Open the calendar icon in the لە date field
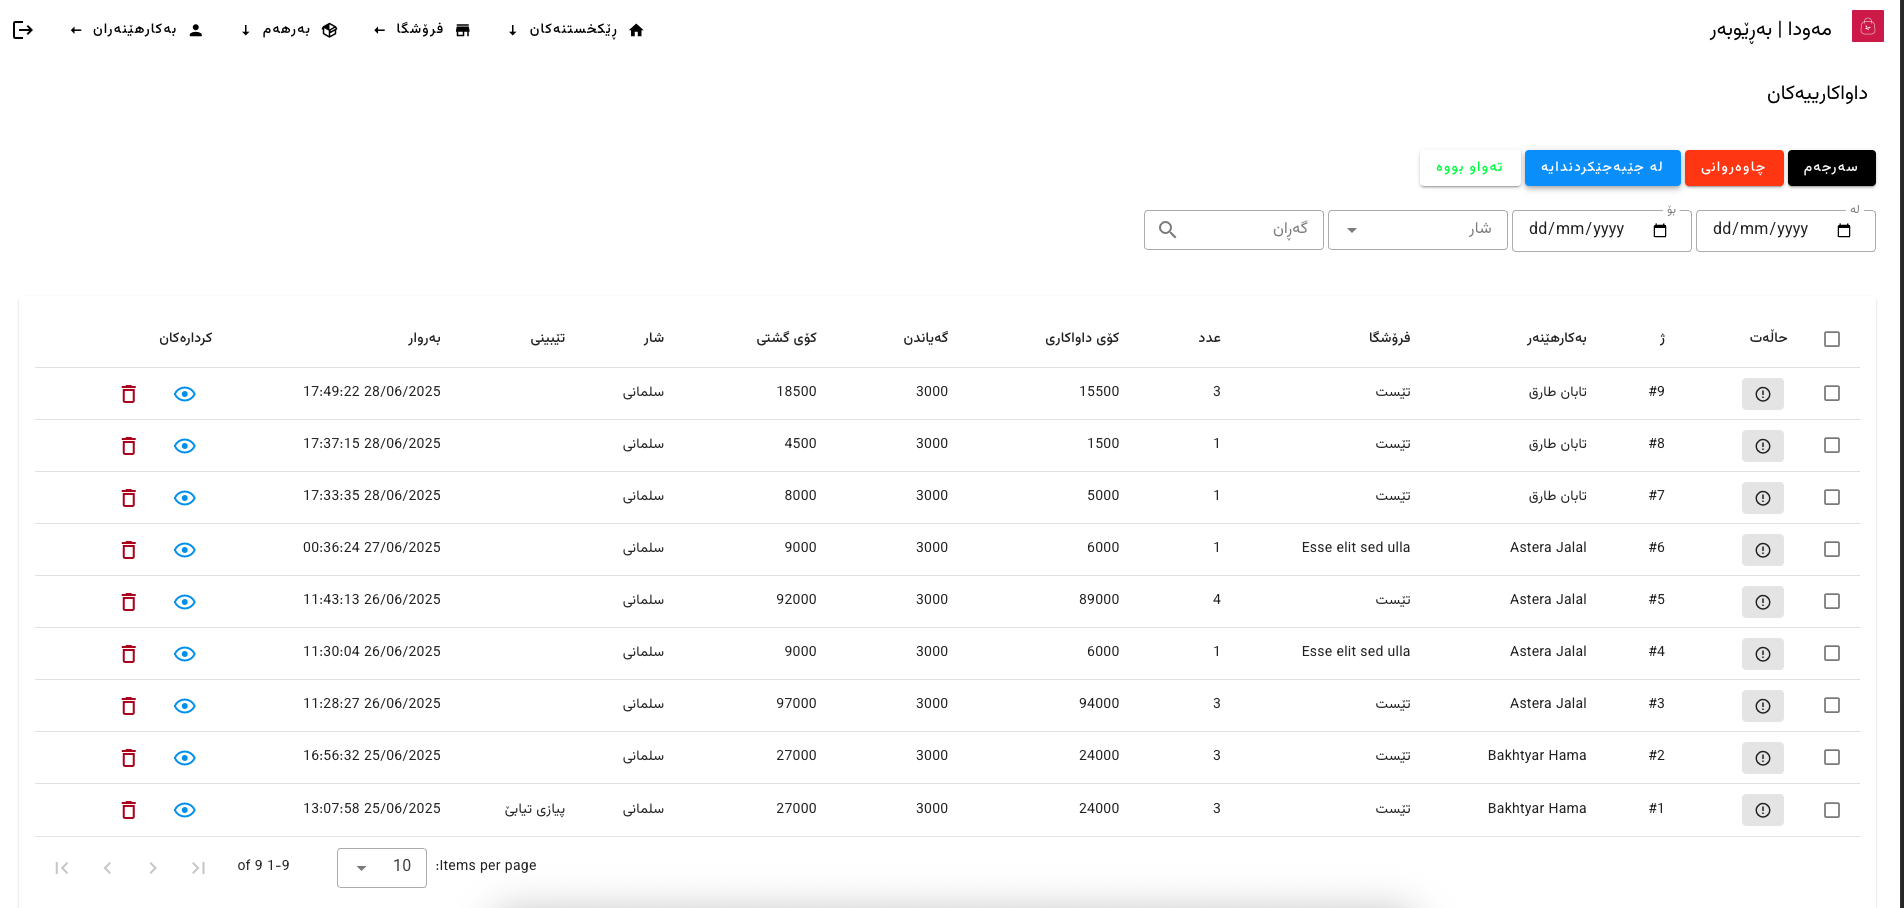 coord(1845,230)
